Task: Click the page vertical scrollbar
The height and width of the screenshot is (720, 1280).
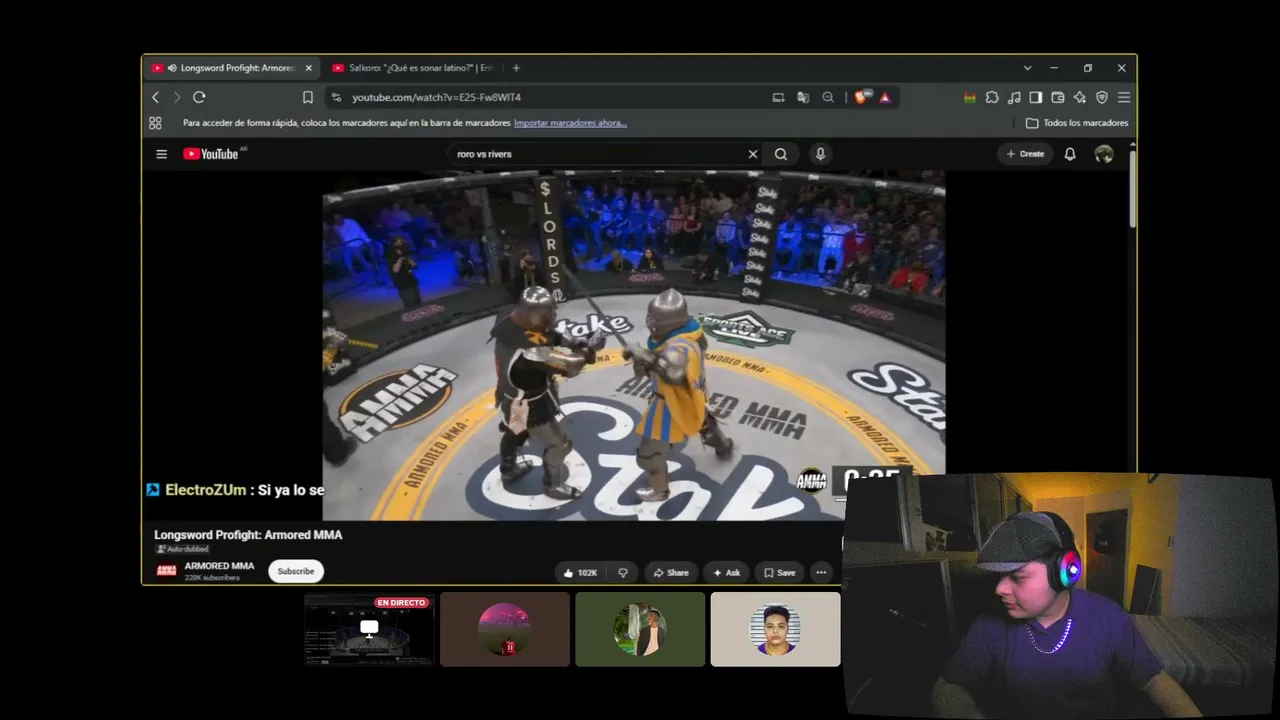Action: (1132, 188)
